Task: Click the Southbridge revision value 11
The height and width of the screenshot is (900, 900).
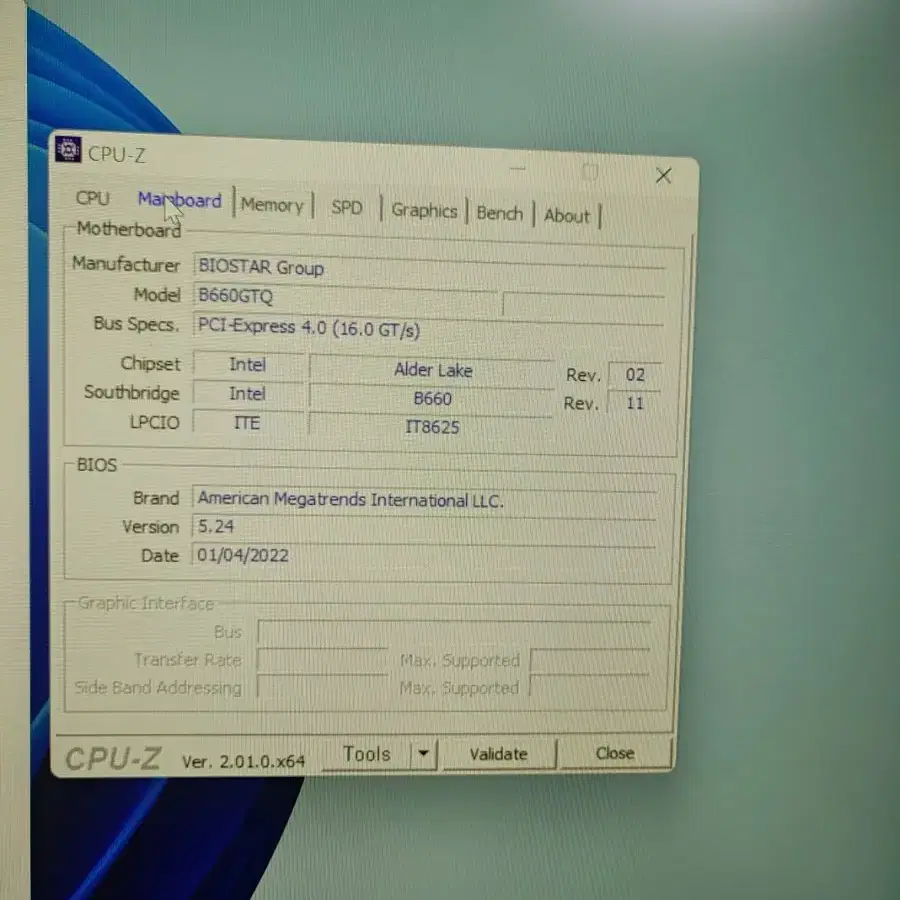Action: [x=633, y=403]
